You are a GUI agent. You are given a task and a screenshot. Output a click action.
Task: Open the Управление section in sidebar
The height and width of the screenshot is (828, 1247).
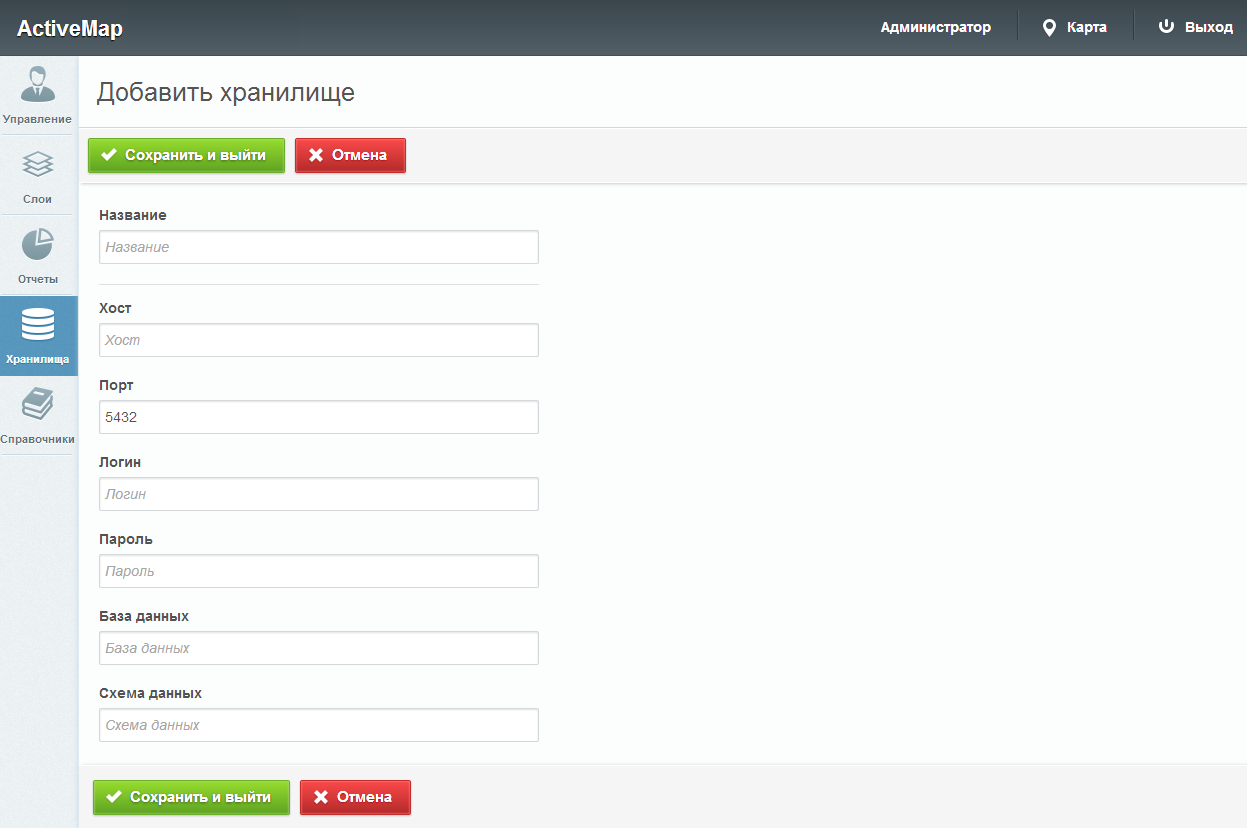[x=38, y=93]
